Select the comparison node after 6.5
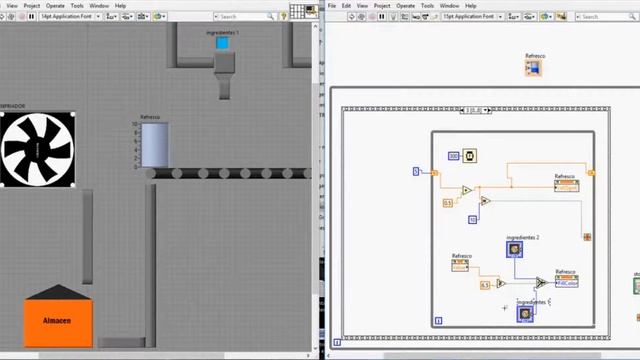640x360 pixels. pyautogui.click(x=501, y=283)
